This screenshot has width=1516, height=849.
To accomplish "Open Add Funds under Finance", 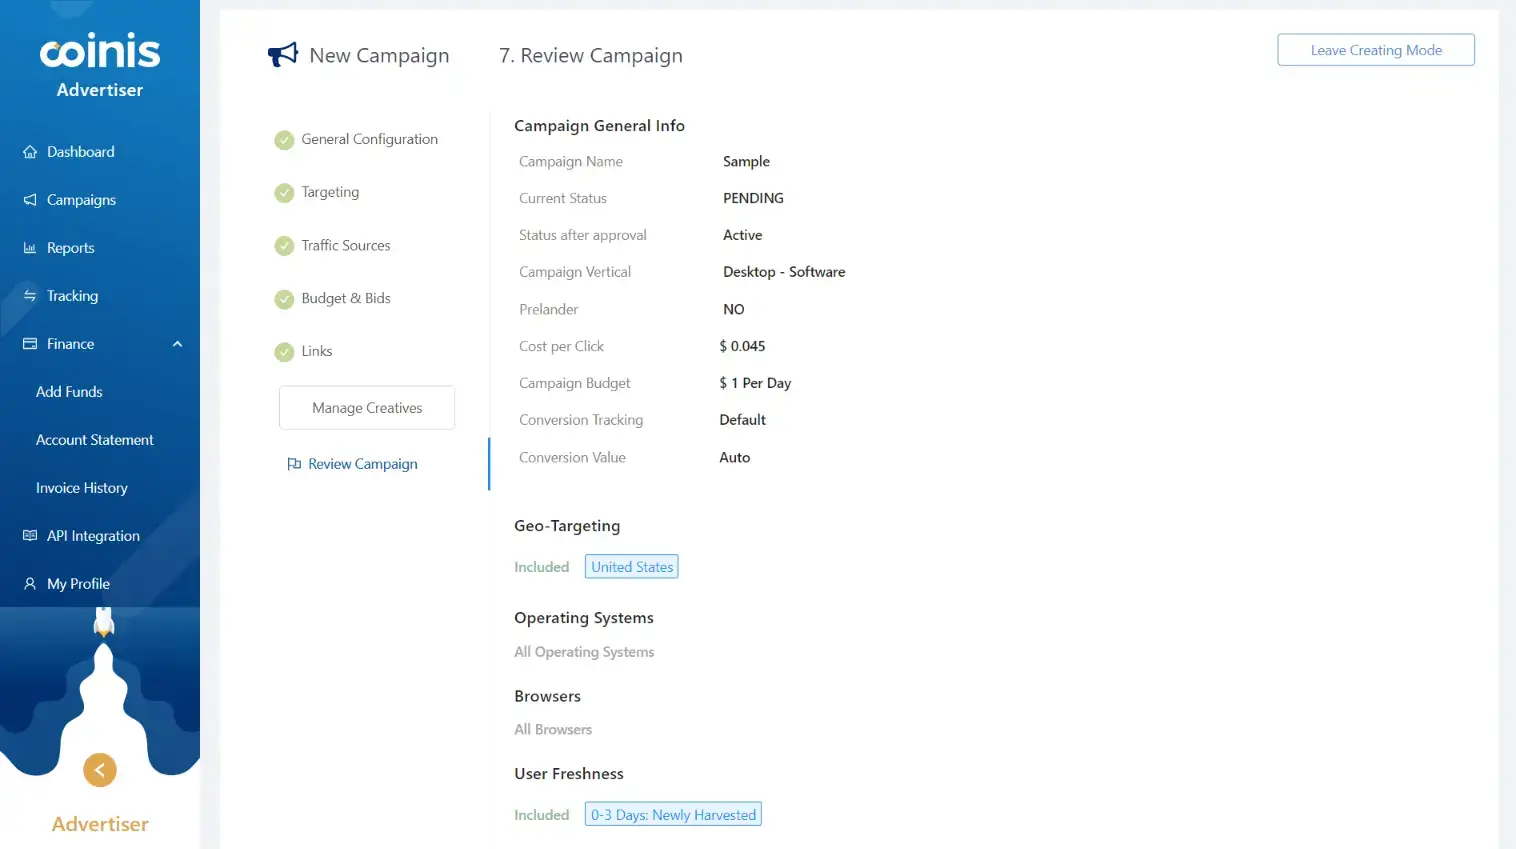I will (69, 392).
